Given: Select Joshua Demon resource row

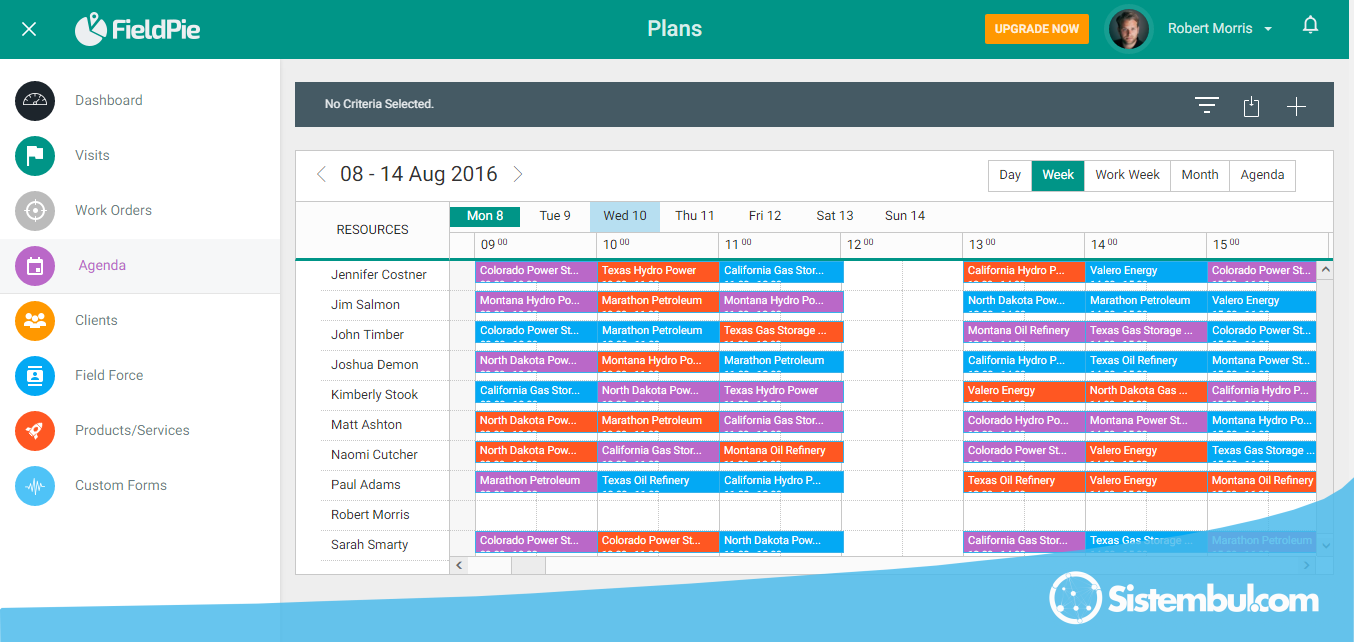Looking at the screenshot, I should (x=375, y=365).
